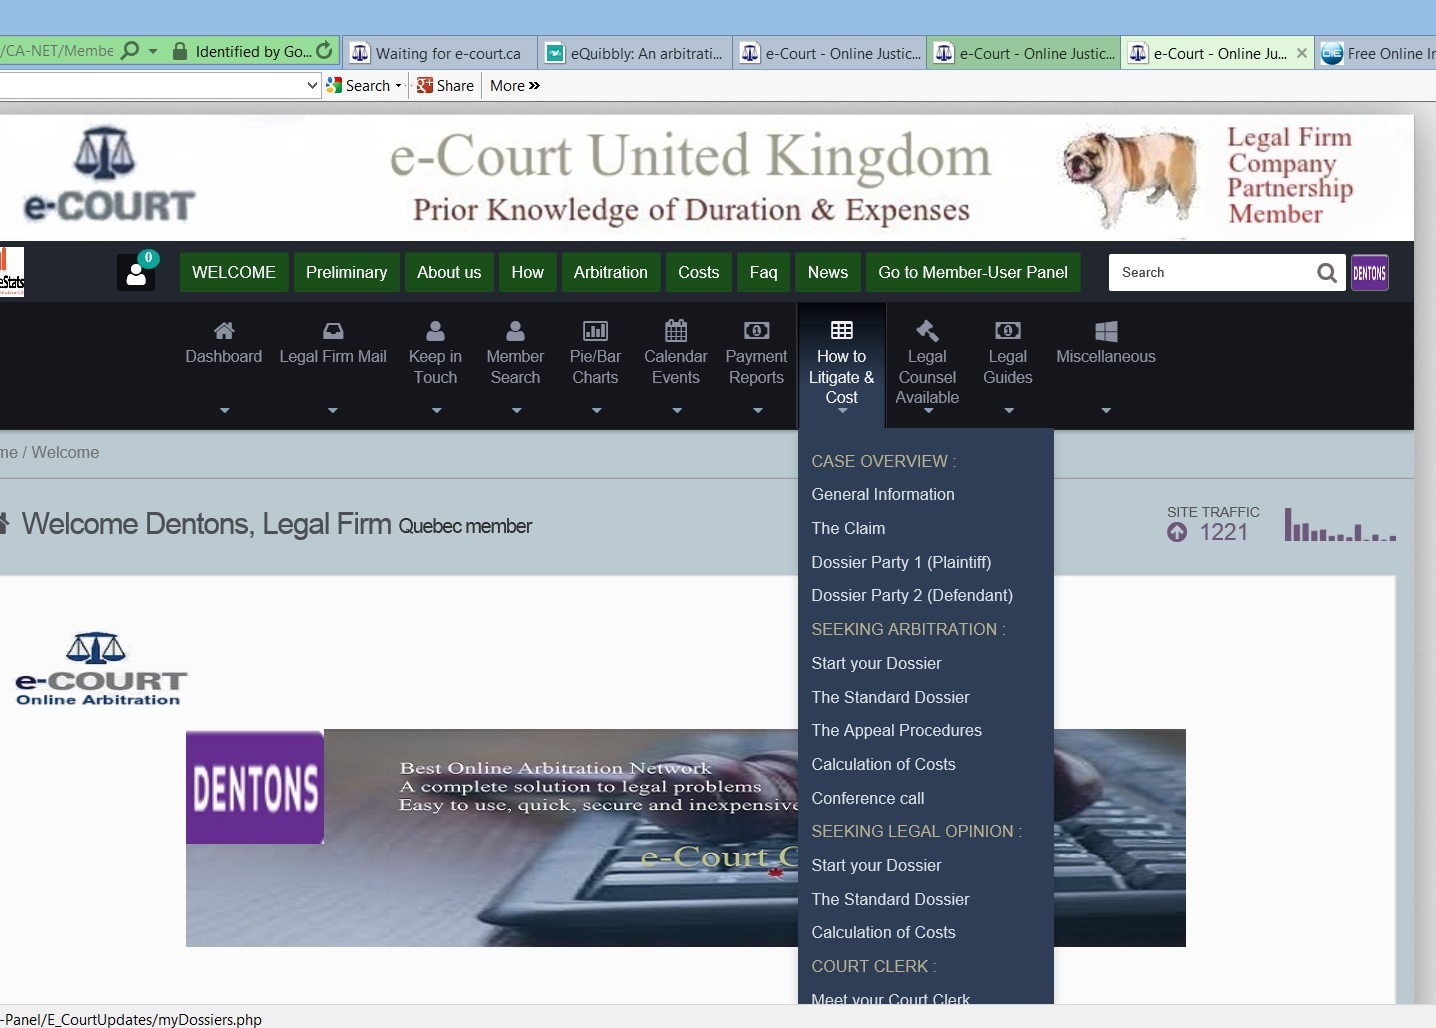Click the Payment Reports money icon
Image resolution: width=1436 pixels, height=1028 pixels.
(756, 331)
